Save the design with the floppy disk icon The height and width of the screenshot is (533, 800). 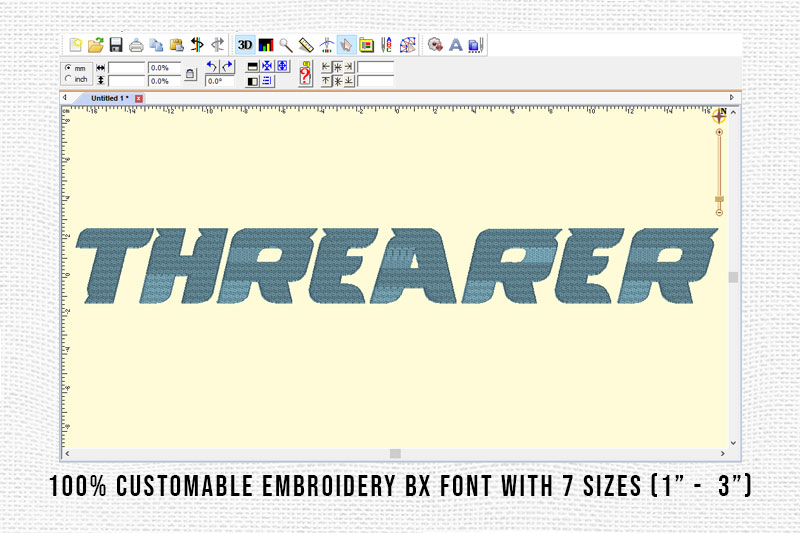116,45
